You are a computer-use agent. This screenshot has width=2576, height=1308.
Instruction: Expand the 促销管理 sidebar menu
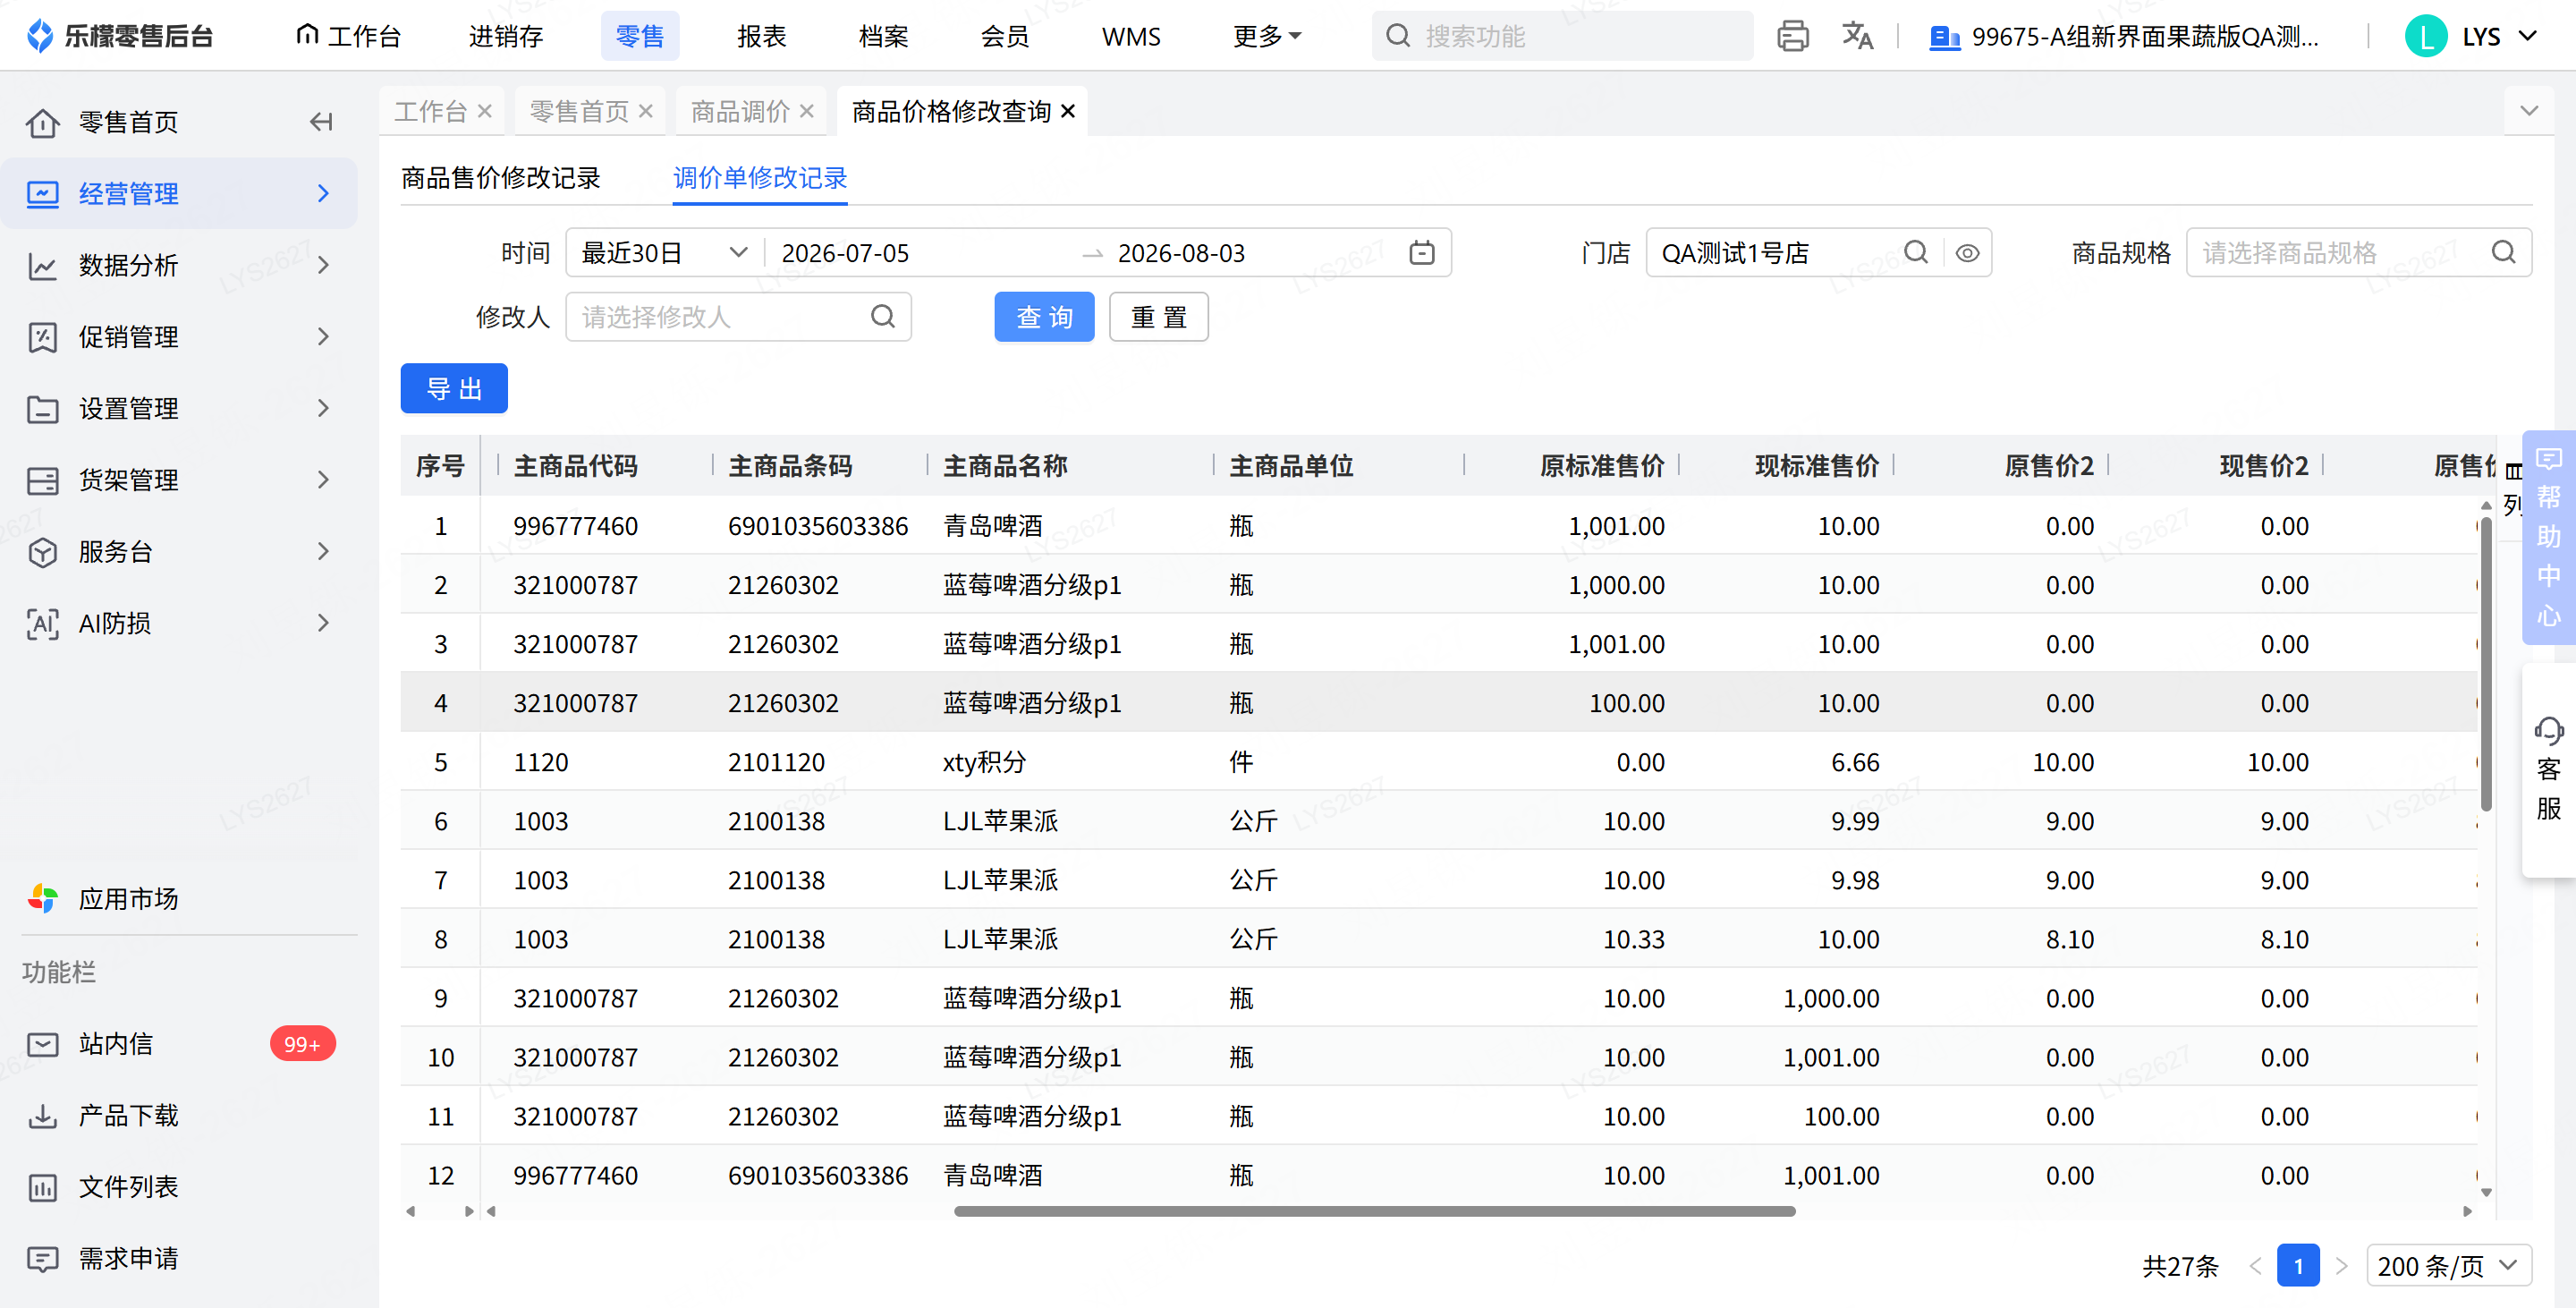pos(323,337)
